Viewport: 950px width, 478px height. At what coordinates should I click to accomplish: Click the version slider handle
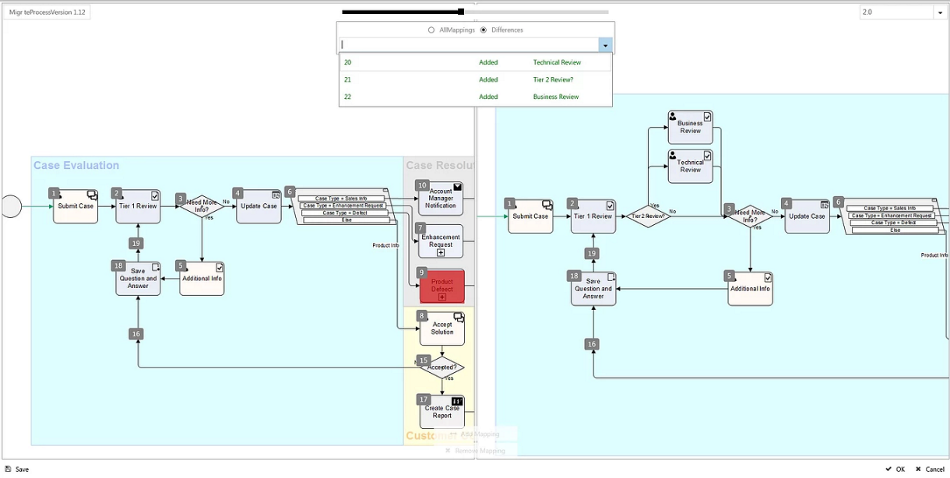pyautogui.click(x=461, y=12)
